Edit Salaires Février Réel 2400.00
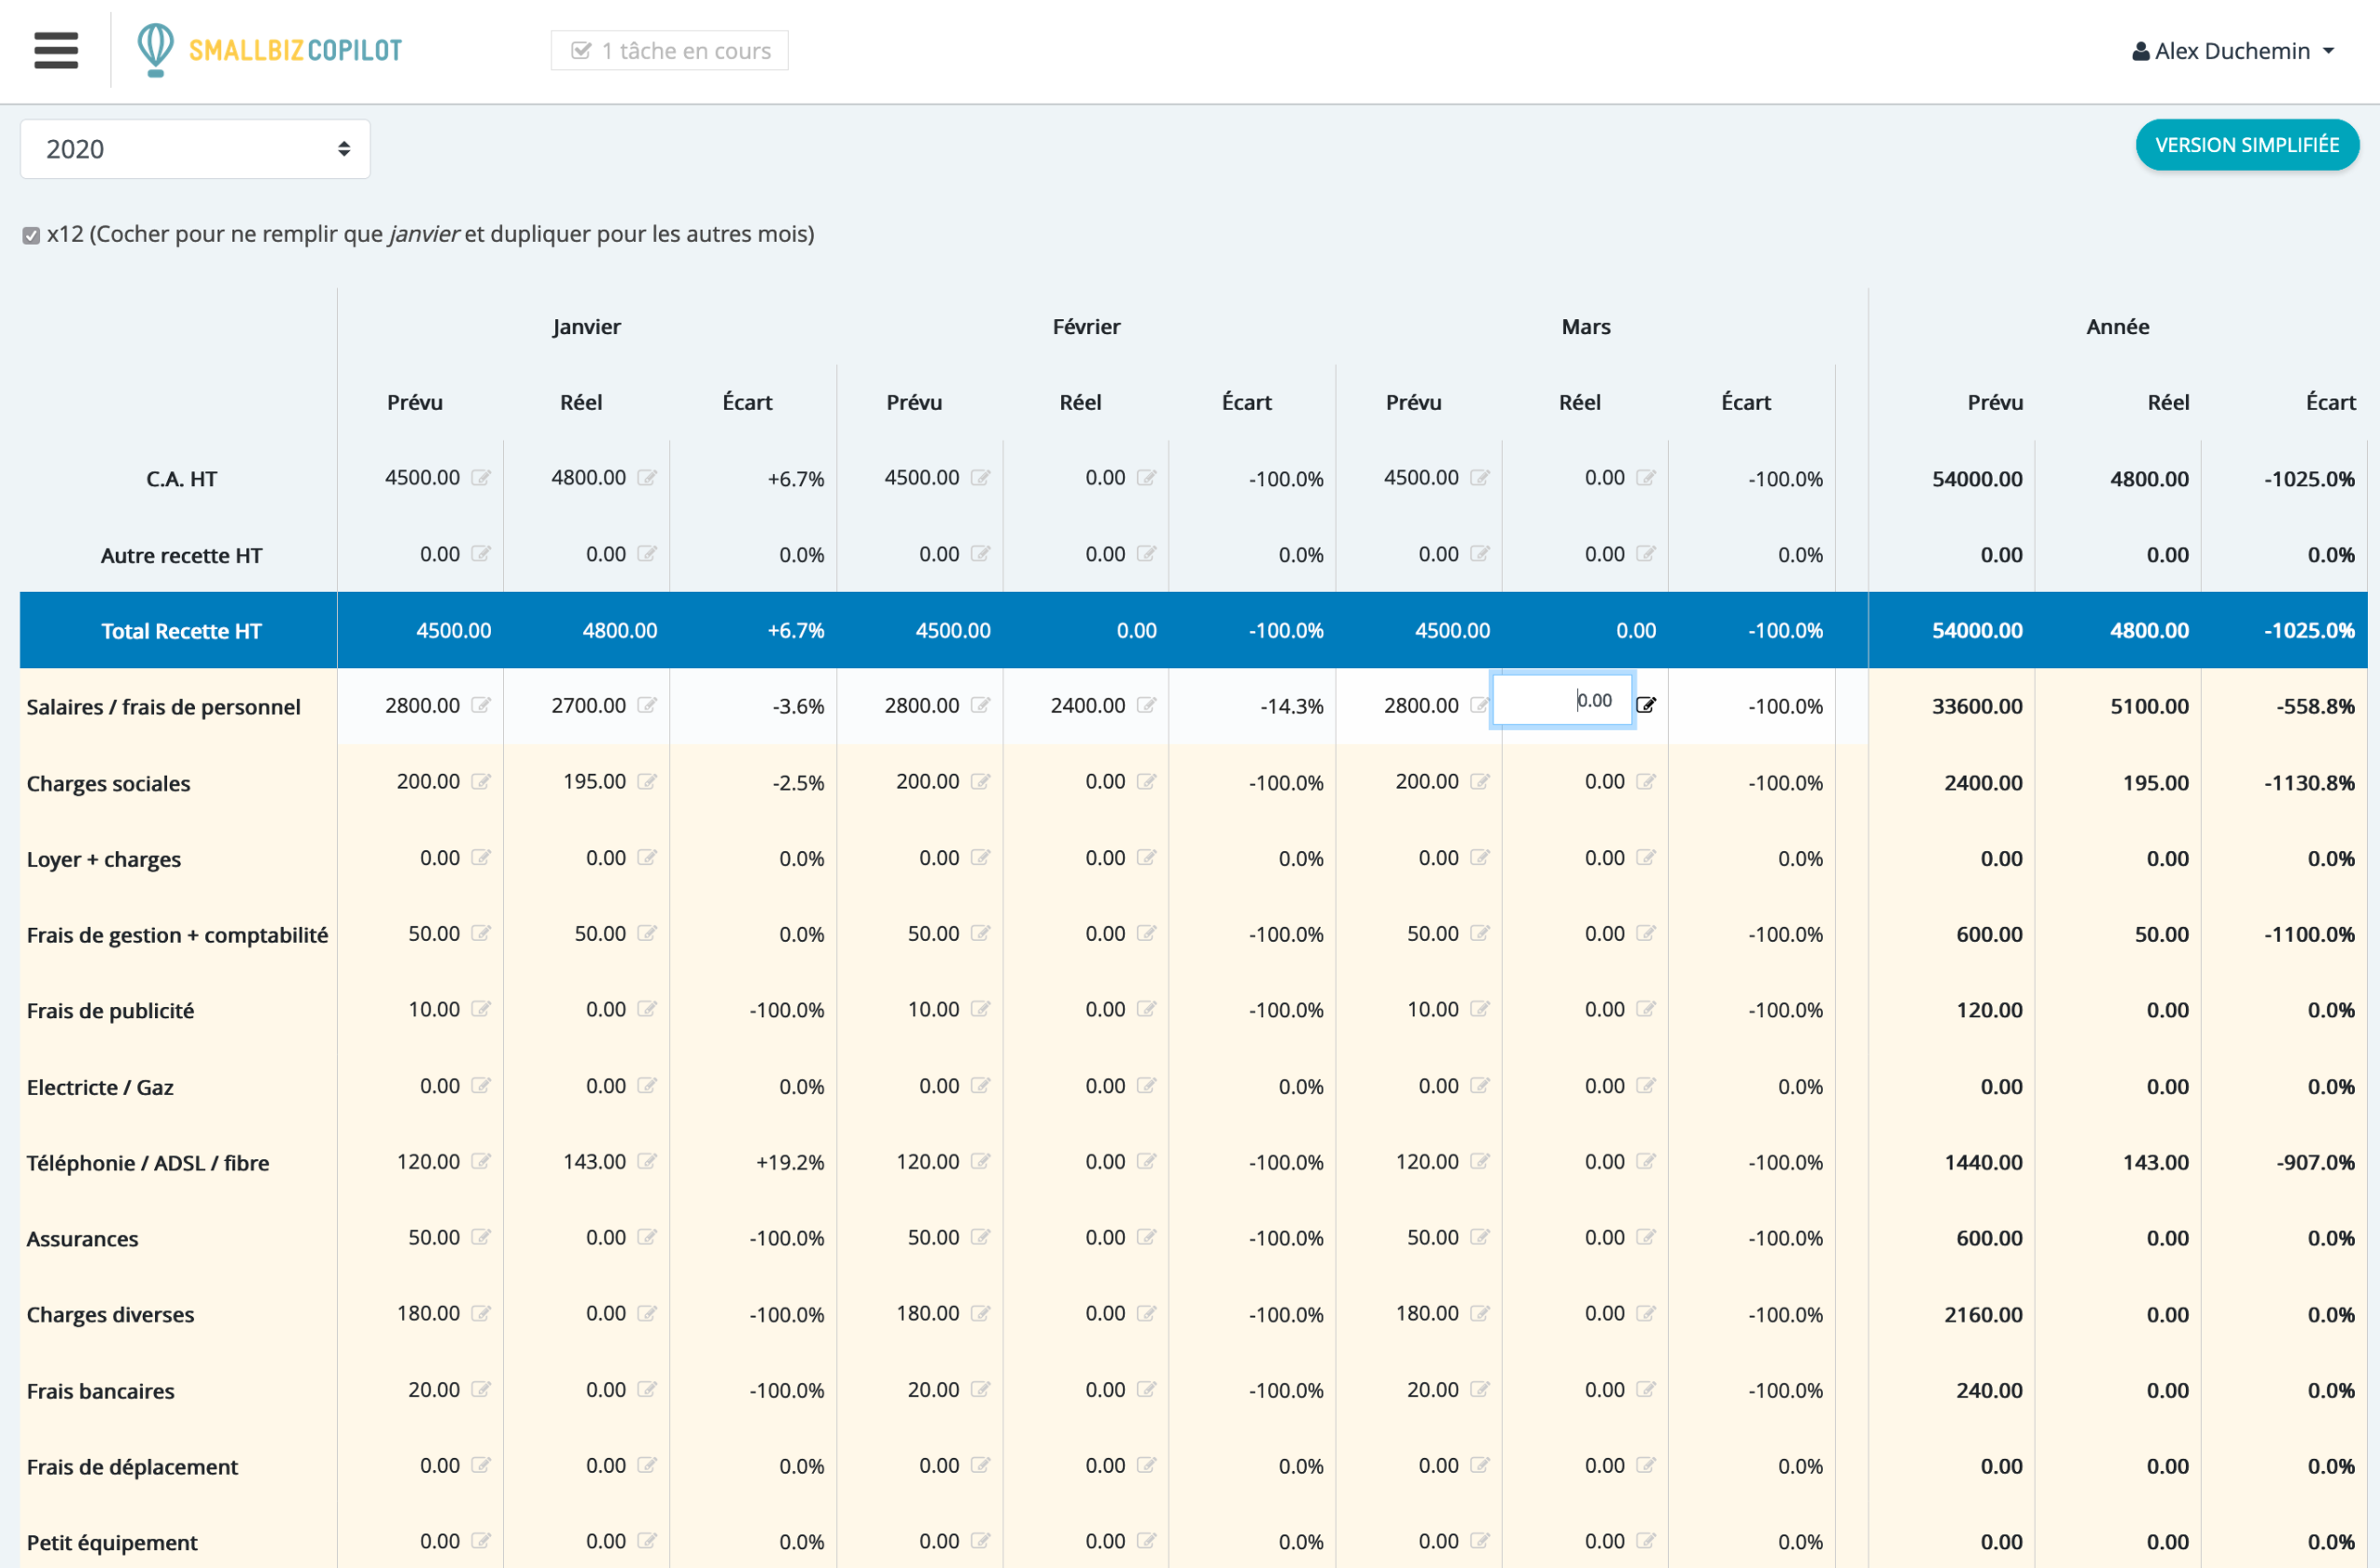This screenshot has width=2380, height=1568. [x=1146, y=706]
